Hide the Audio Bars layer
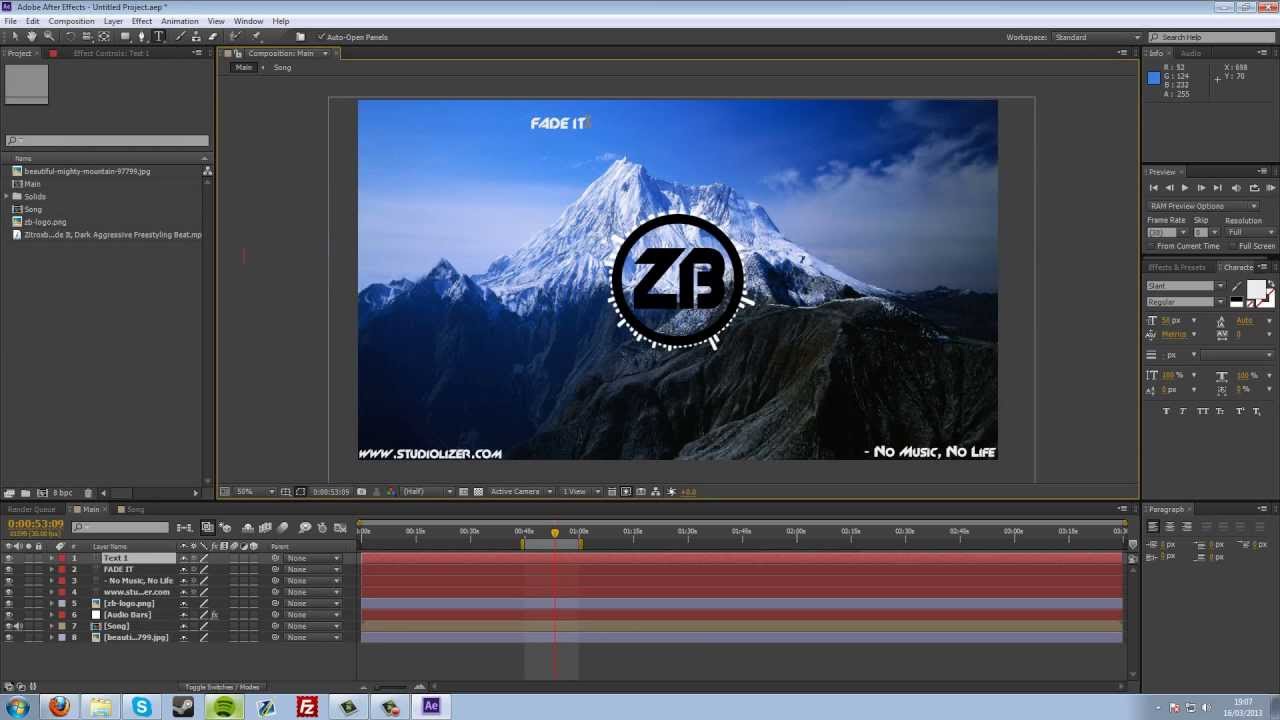This screenshot has height=720, width=1280. pyautogui.click(x=9, y=615)
